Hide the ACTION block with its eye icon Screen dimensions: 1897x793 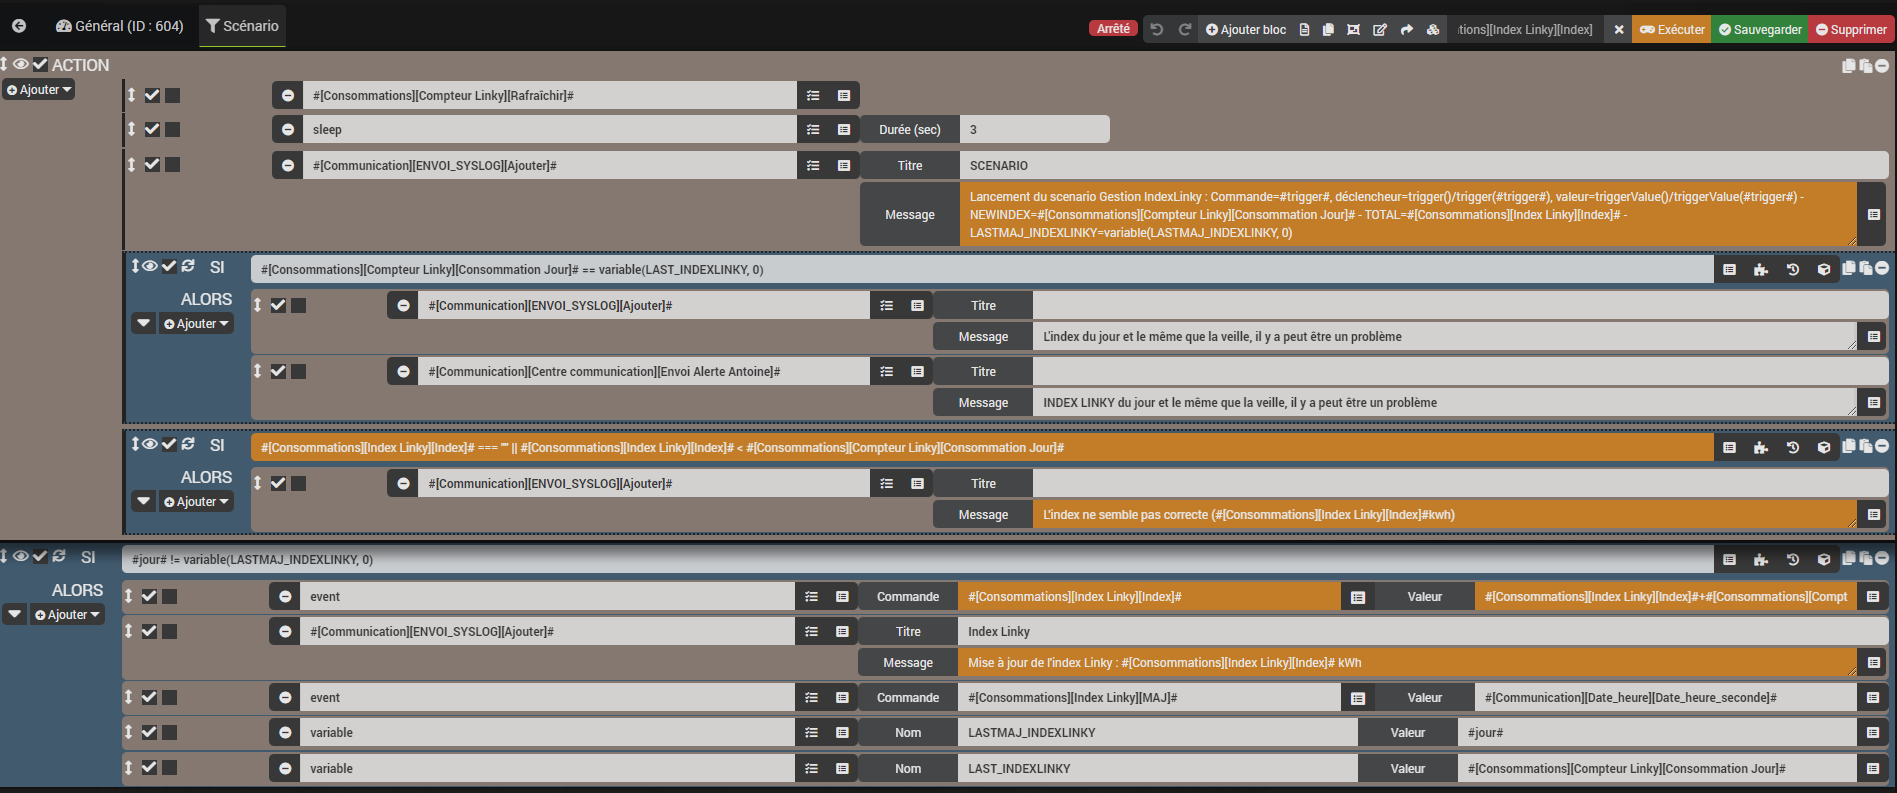pos(21,65)
